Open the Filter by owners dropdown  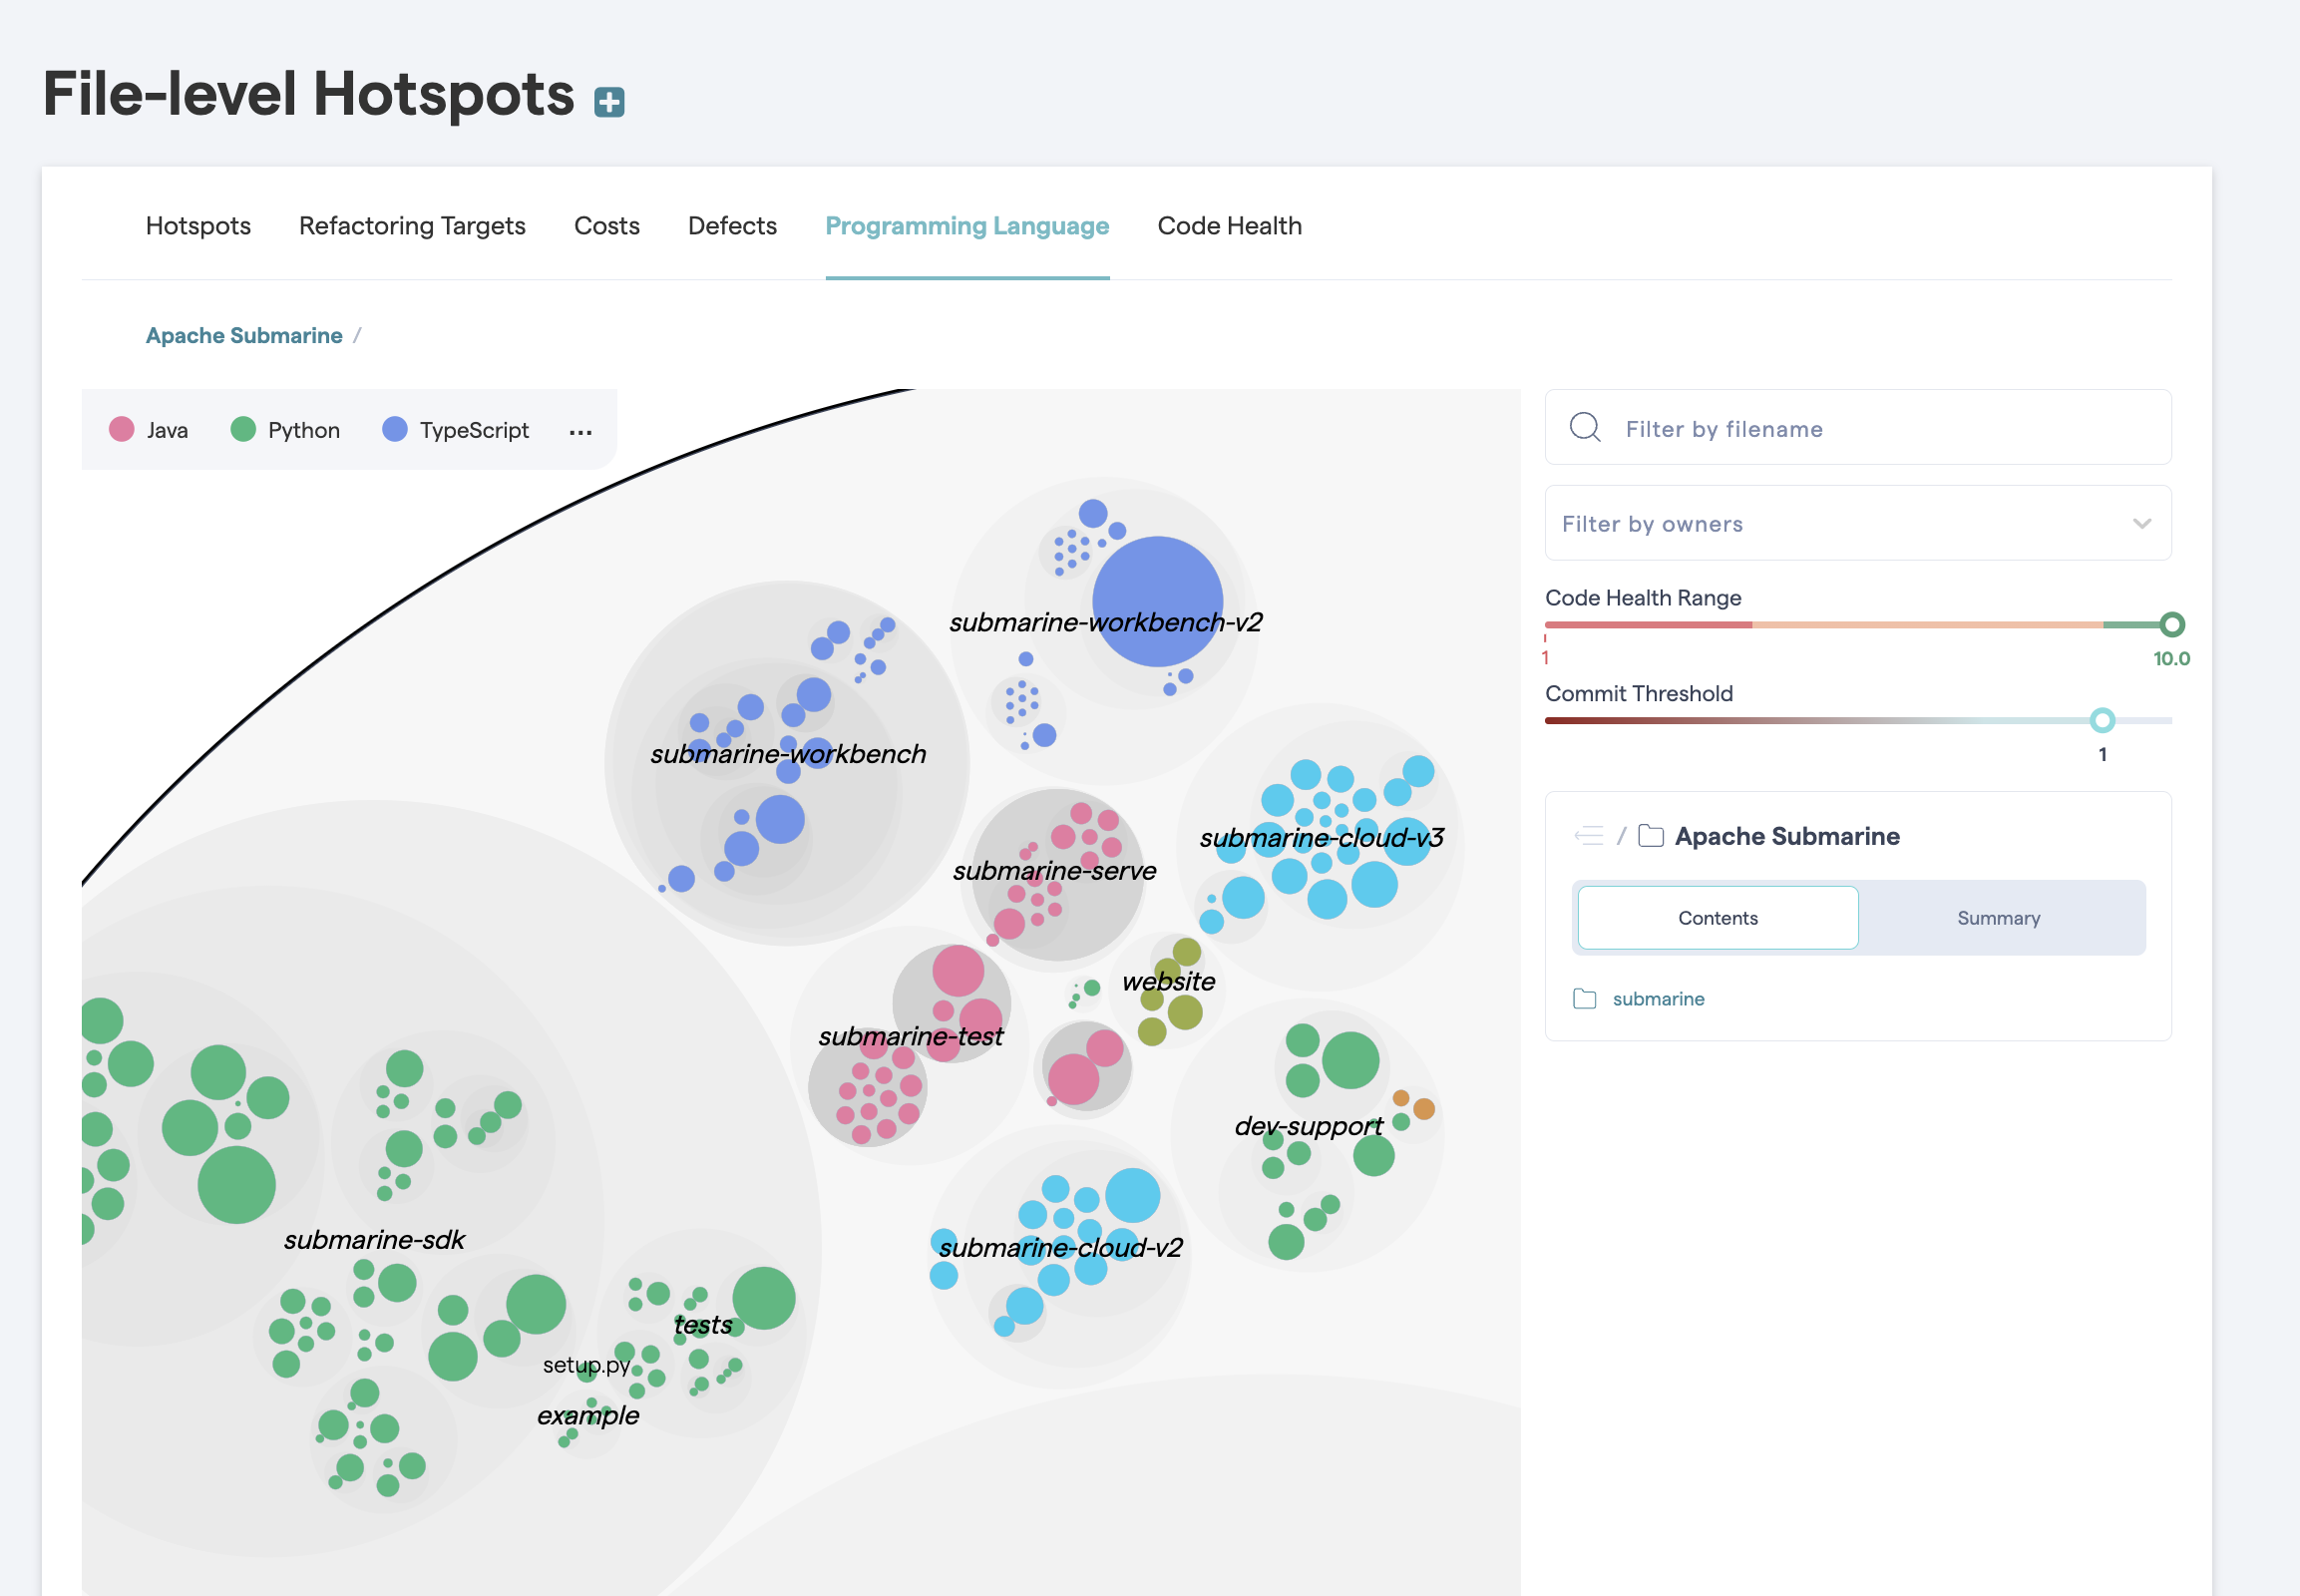(1857, 524)
